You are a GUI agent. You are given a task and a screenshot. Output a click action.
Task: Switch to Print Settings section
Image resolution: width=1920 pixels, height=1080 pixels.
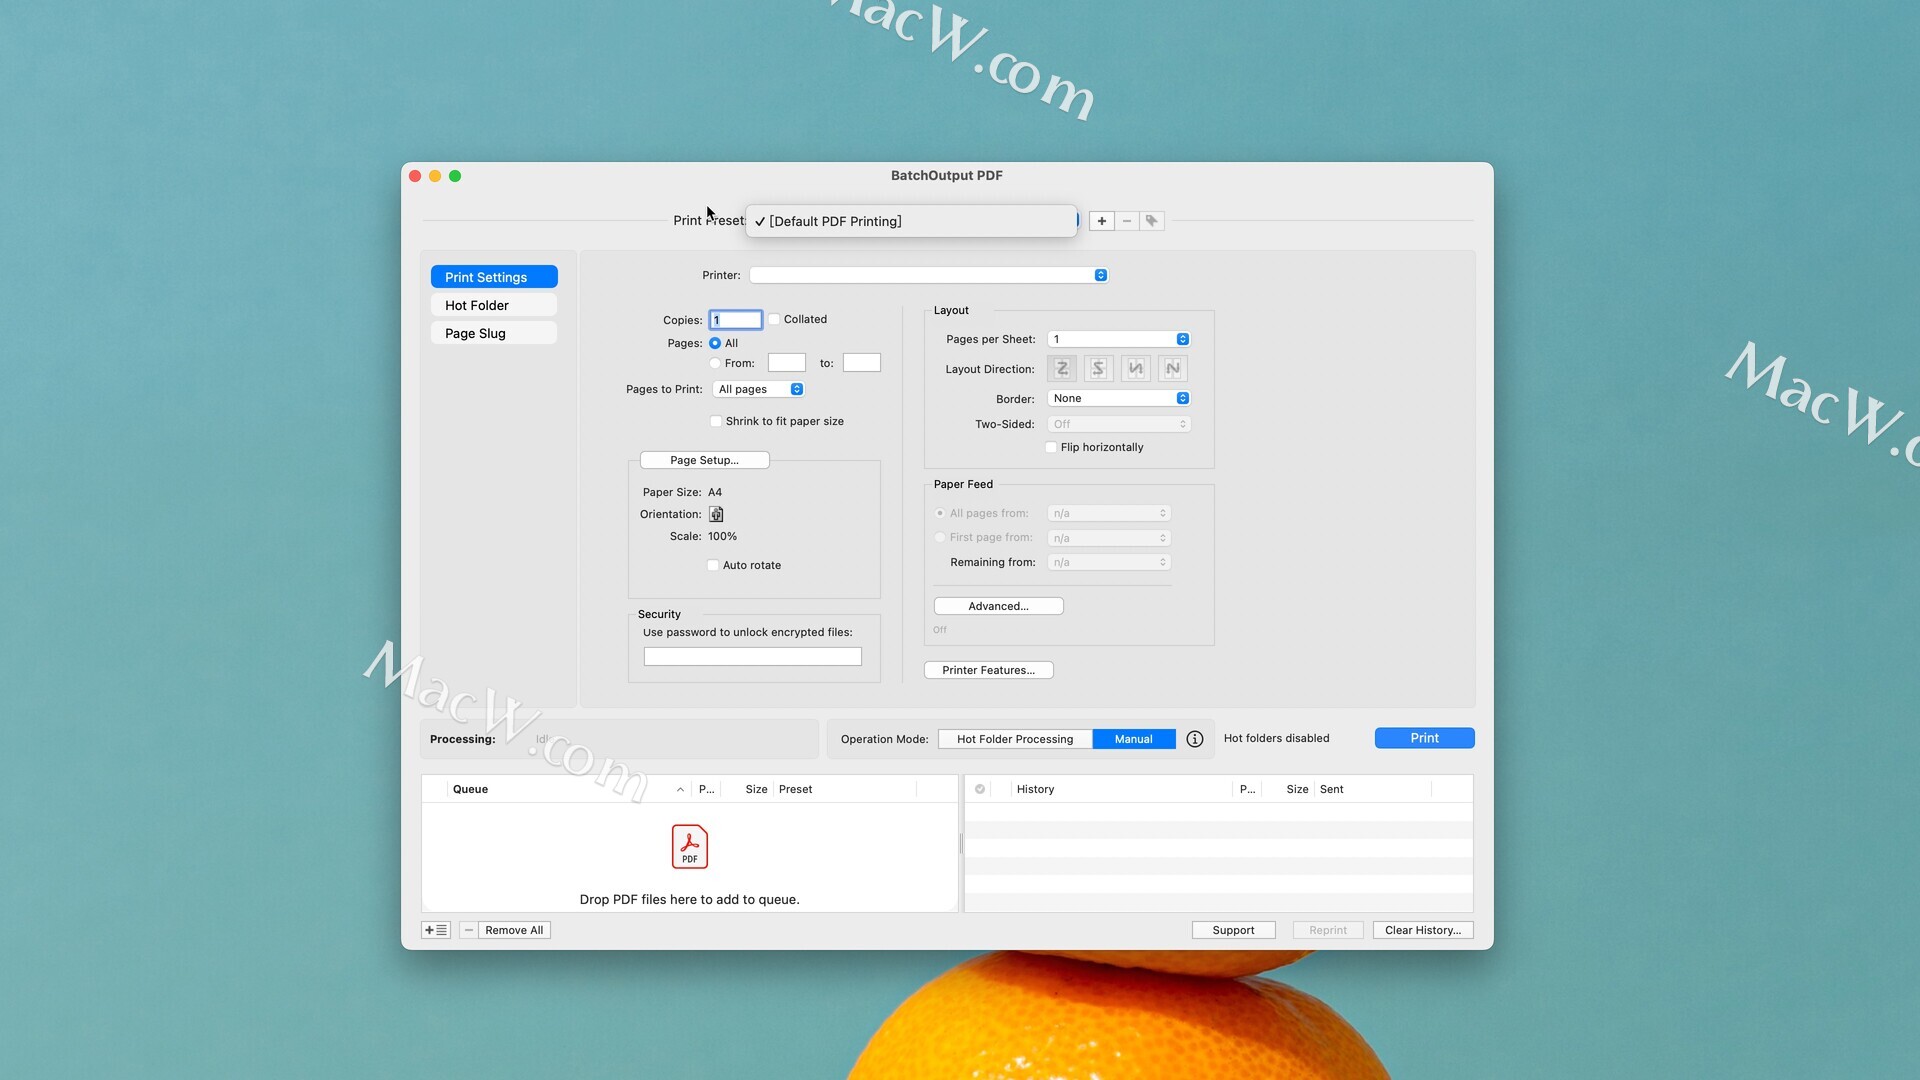click(494, 277)
